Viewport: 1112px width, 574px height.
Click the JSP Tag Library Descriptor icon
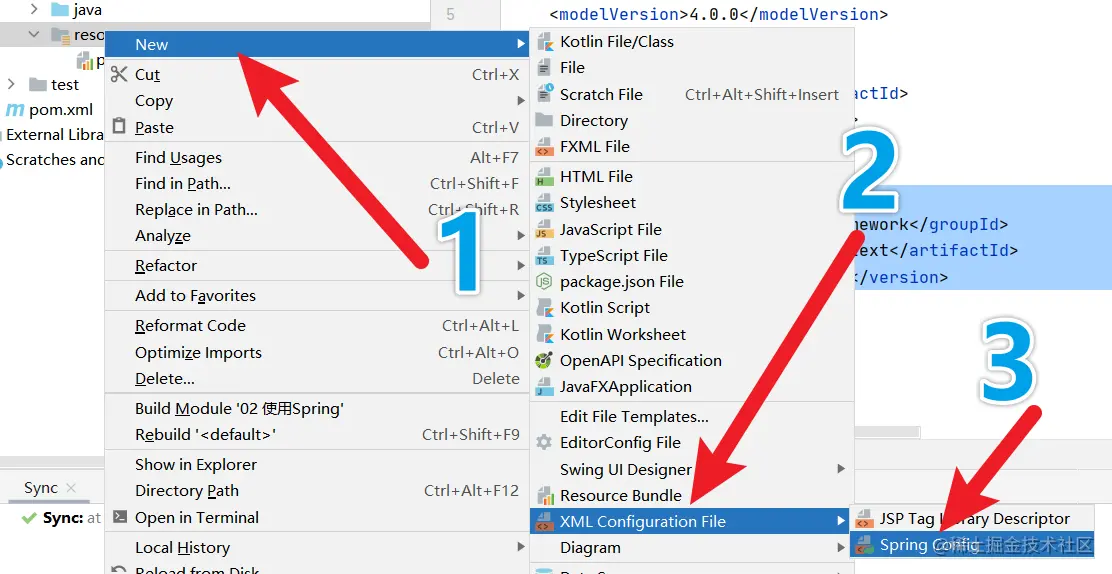(x=864, y=519)
